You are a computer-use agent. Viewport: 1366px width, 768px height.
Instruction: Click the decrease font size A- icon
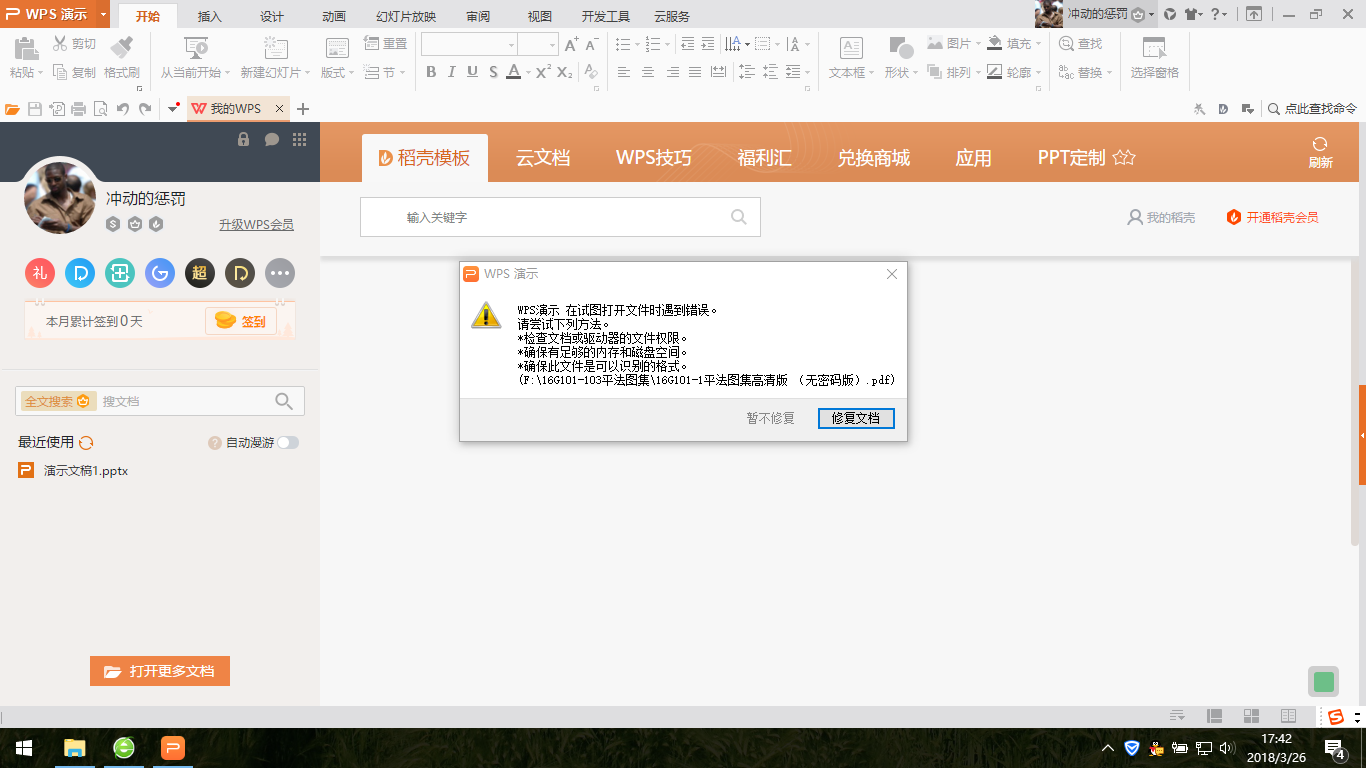point(591,44)
